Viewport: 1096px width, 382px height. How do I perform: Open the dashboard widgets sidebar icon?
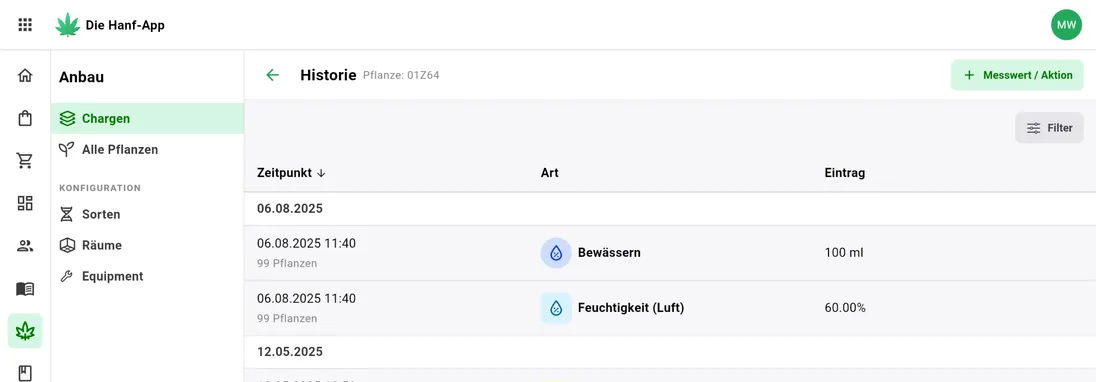(25, 203)
